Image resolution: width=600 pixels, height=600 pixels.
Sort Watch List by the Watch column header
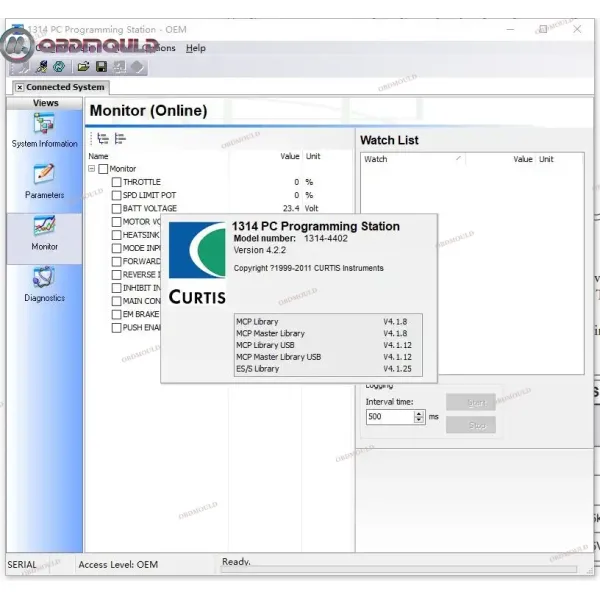410,159
